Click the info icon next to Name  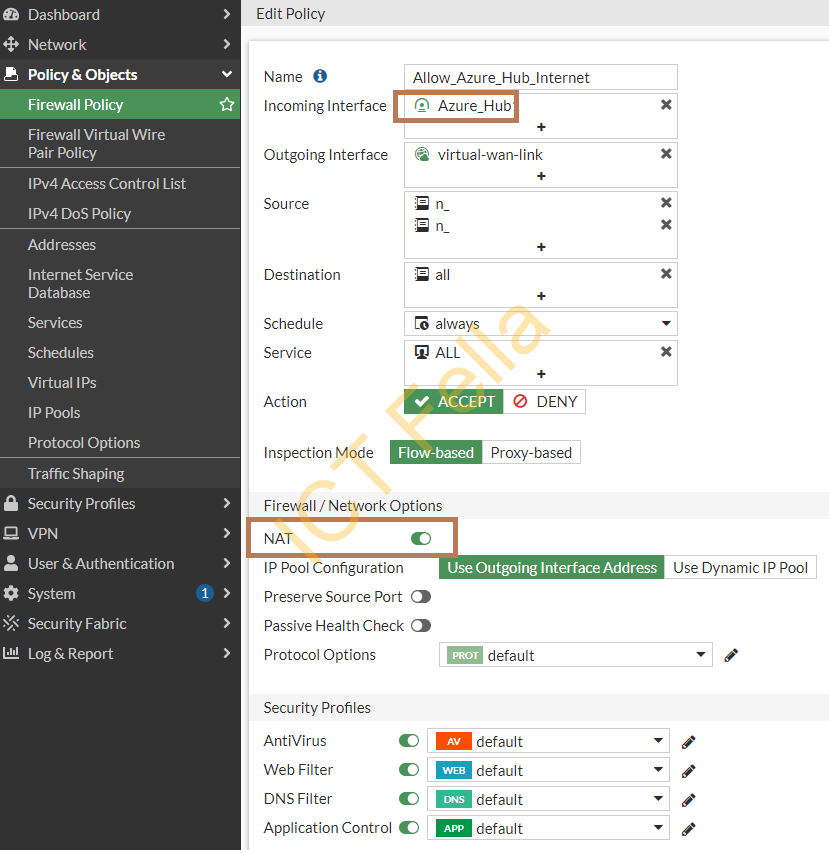click(320, 76)
